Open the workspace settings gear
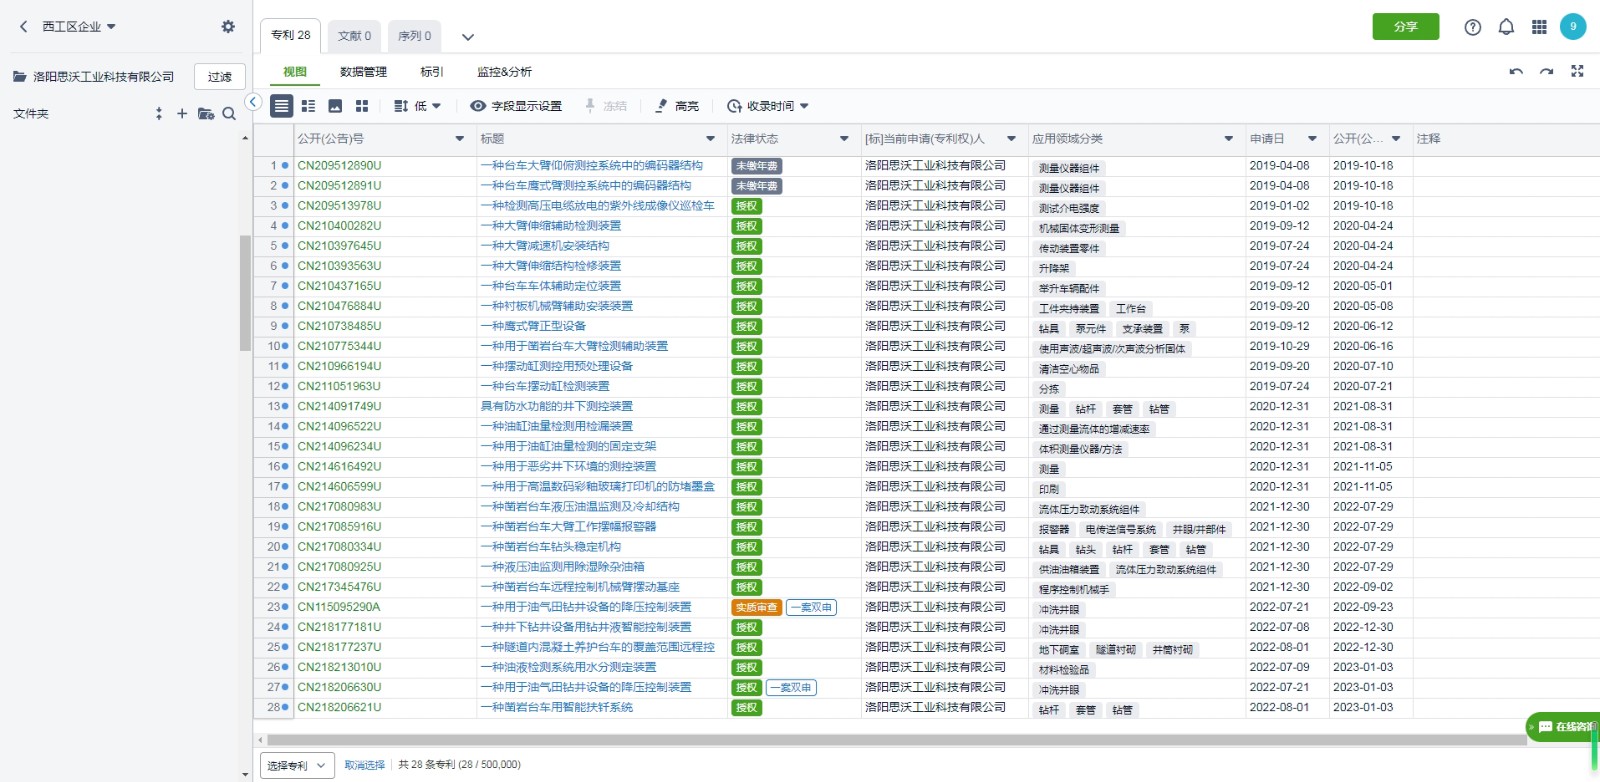Viewport: 1600px width, 782px height. 228,27
